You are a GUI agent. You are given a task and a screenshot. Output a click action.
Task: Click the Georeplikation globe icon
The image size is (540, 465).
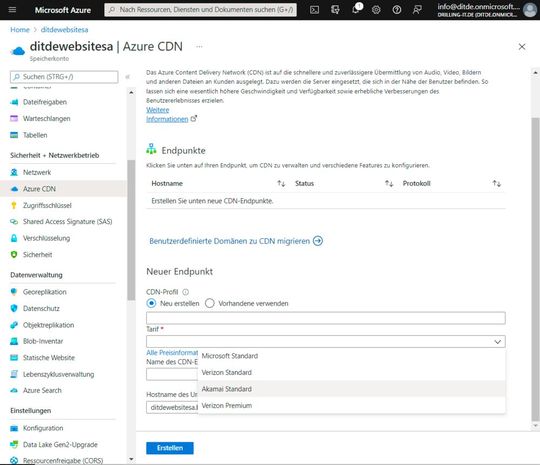click(x=14, y=292)
